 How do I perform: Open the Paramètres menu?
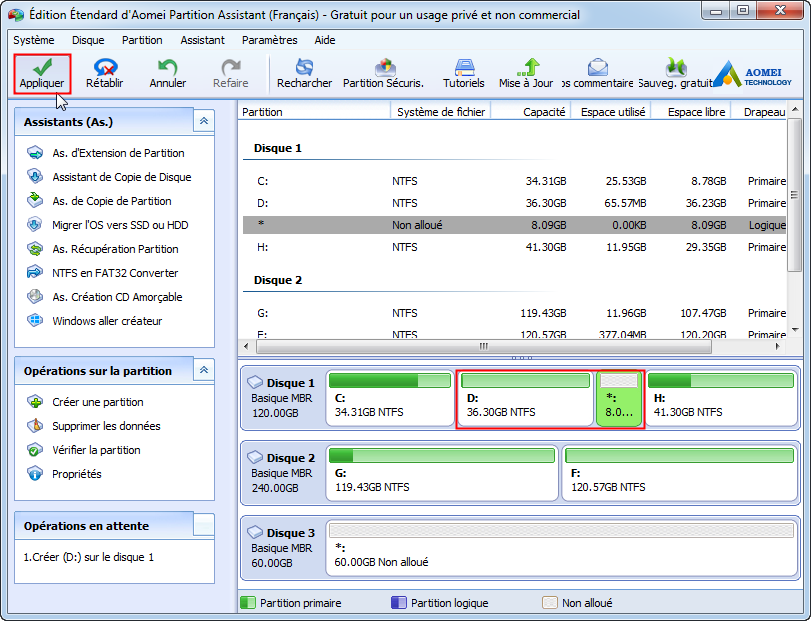tap(269, 40)
